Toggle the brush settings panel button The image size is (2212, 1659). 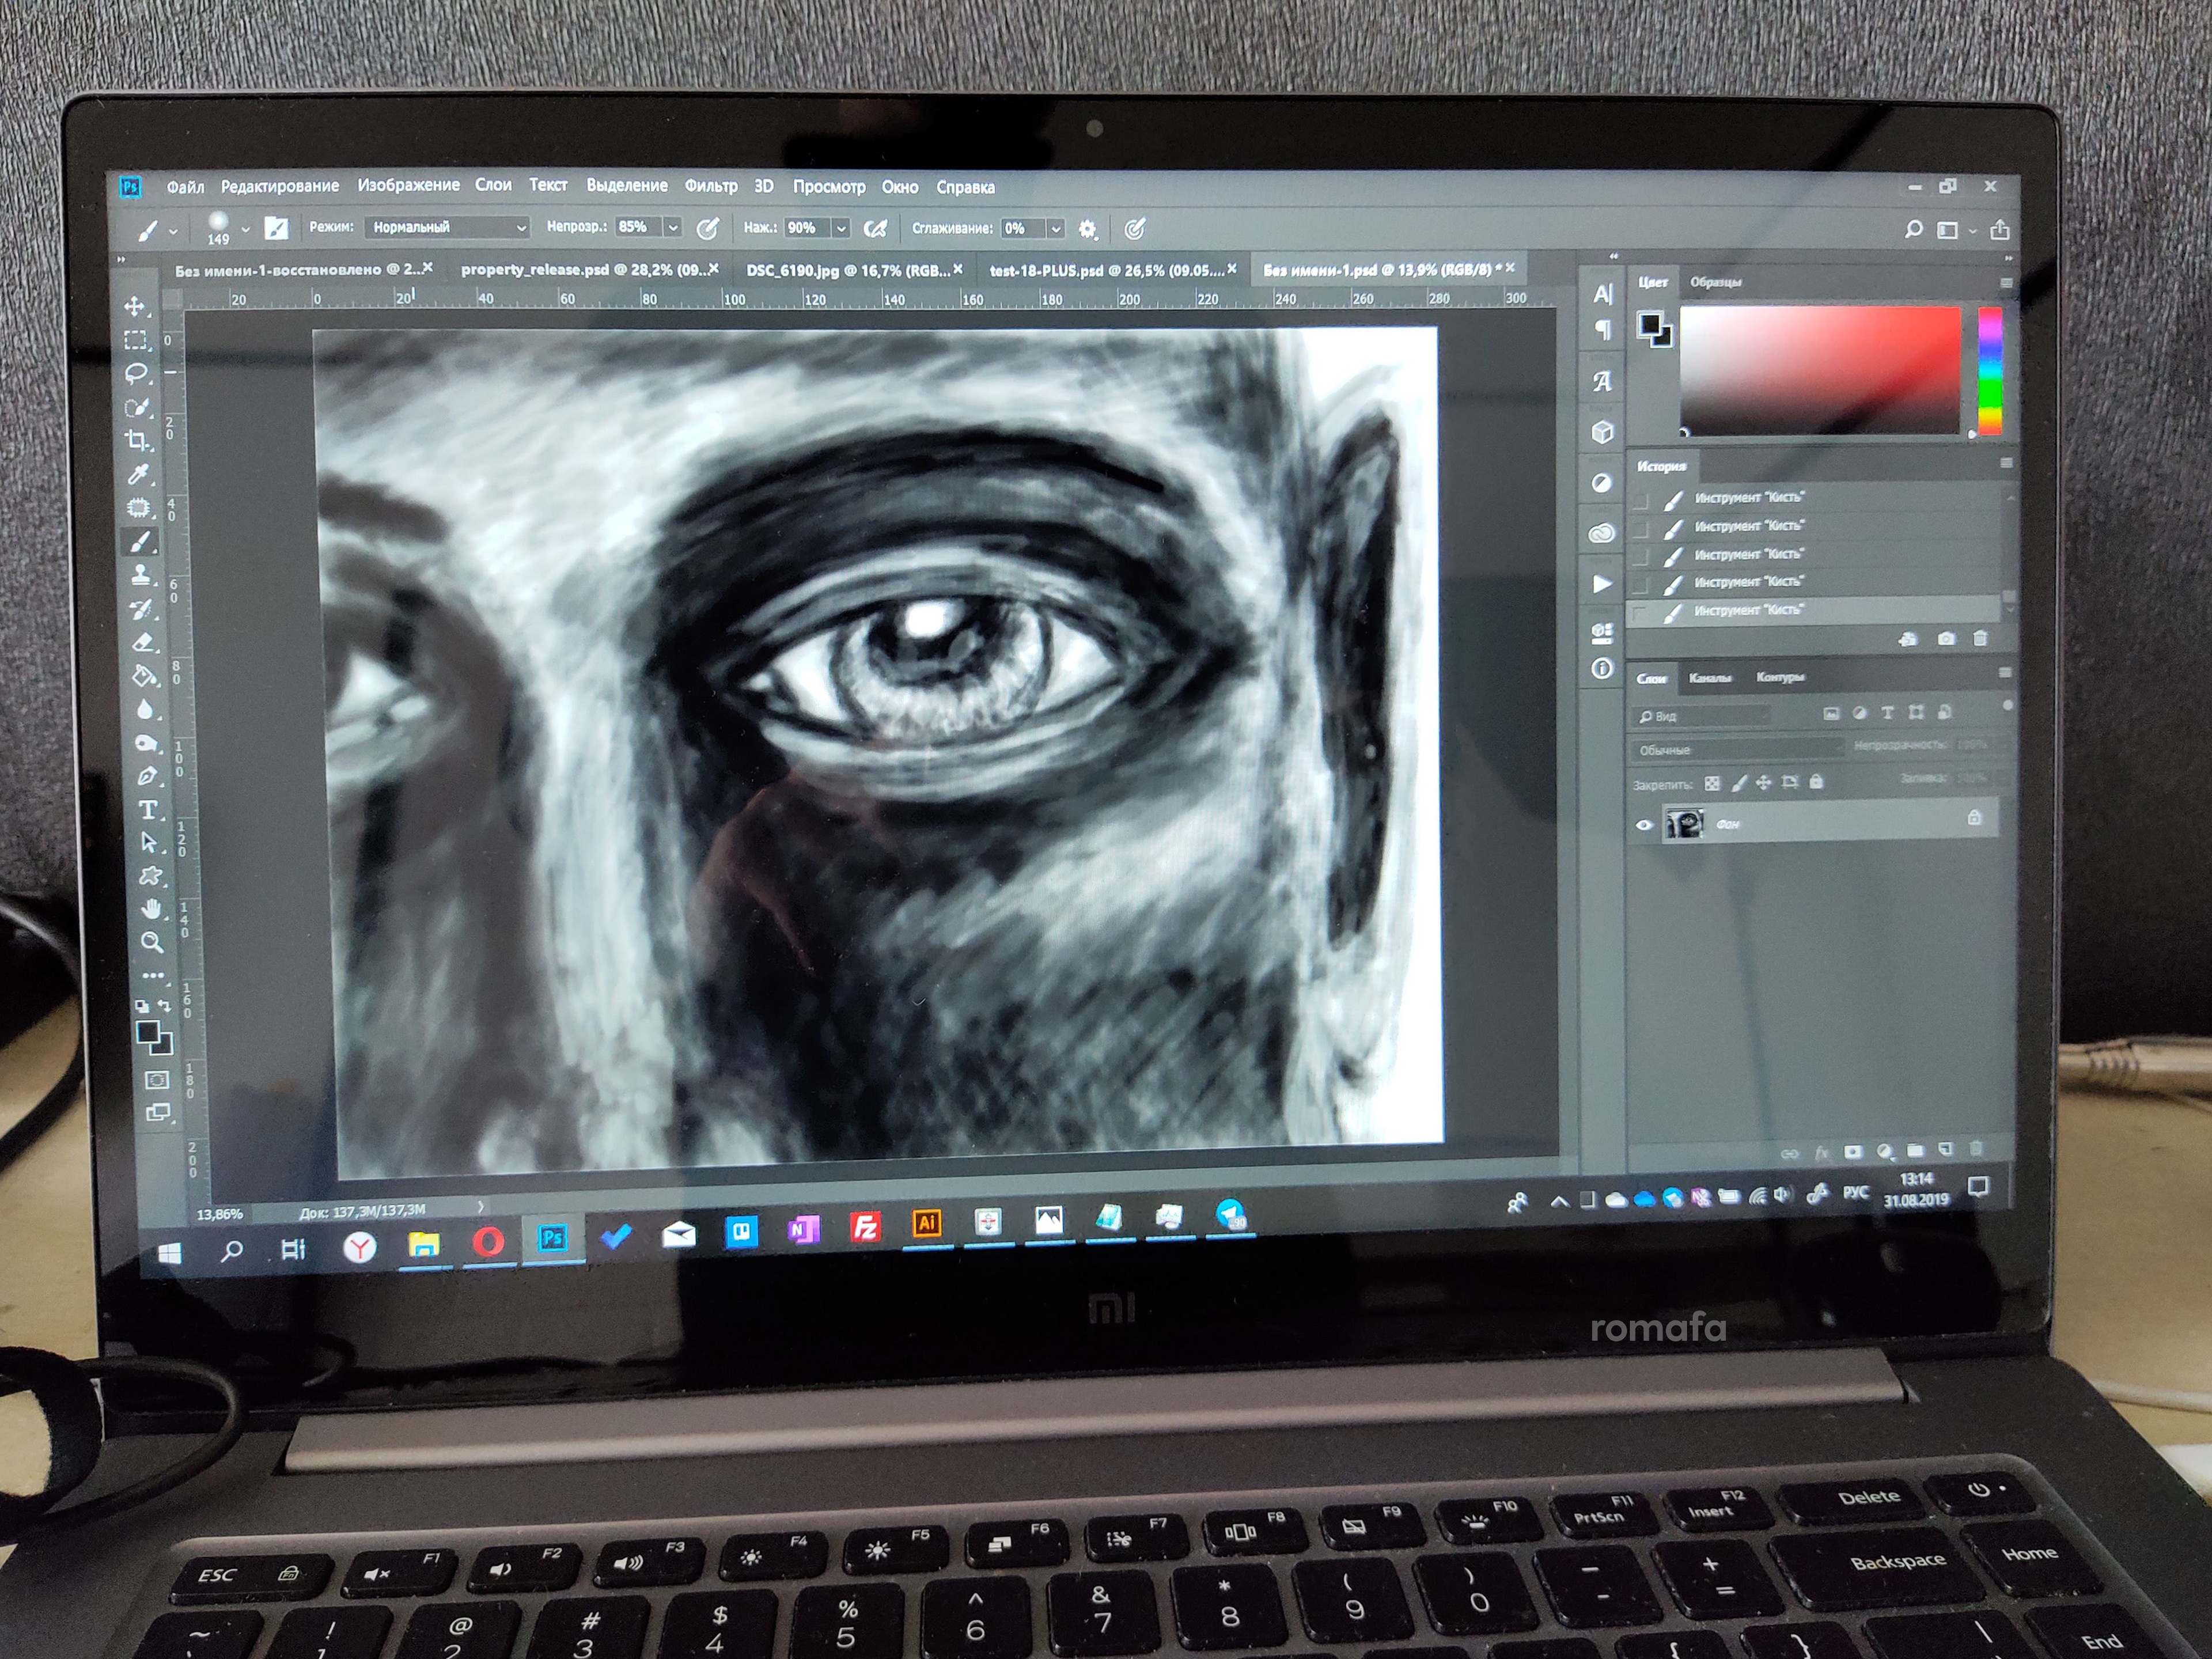click(276, 228)
